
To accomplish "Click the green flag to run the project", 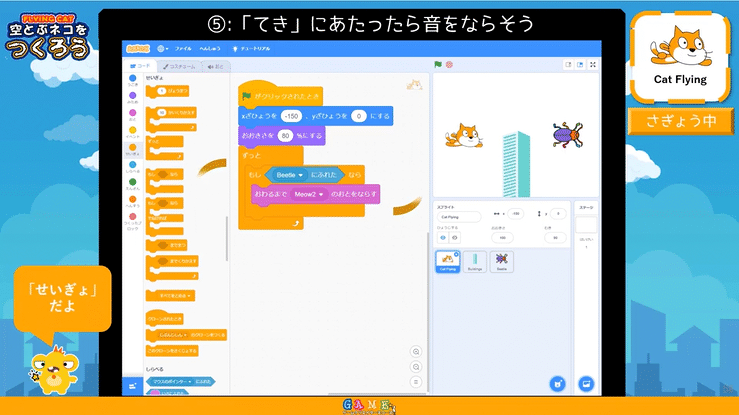I will 438,65.
